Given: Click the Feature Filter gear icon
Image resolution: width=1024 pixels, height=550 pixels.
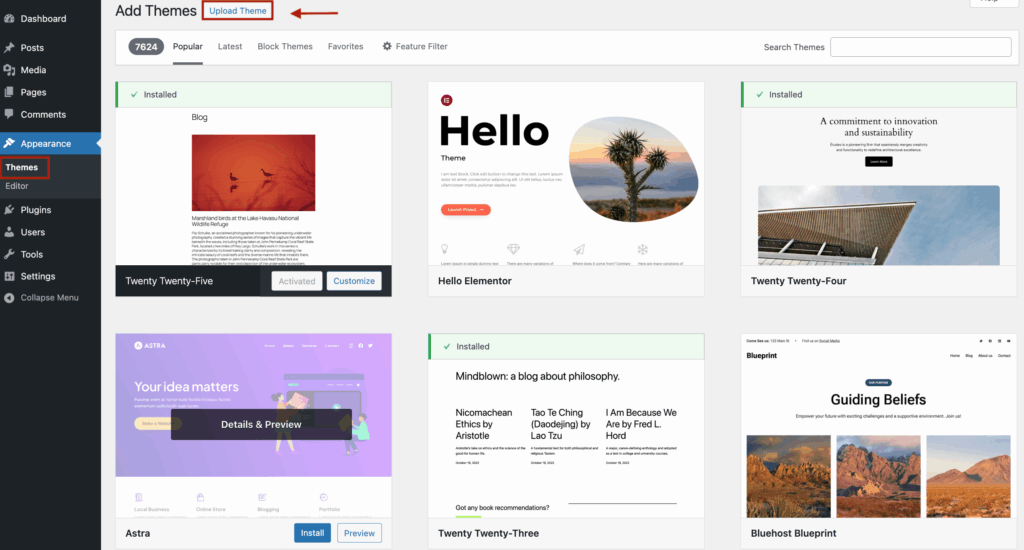Looking at the screenshot, I should 387,46.
